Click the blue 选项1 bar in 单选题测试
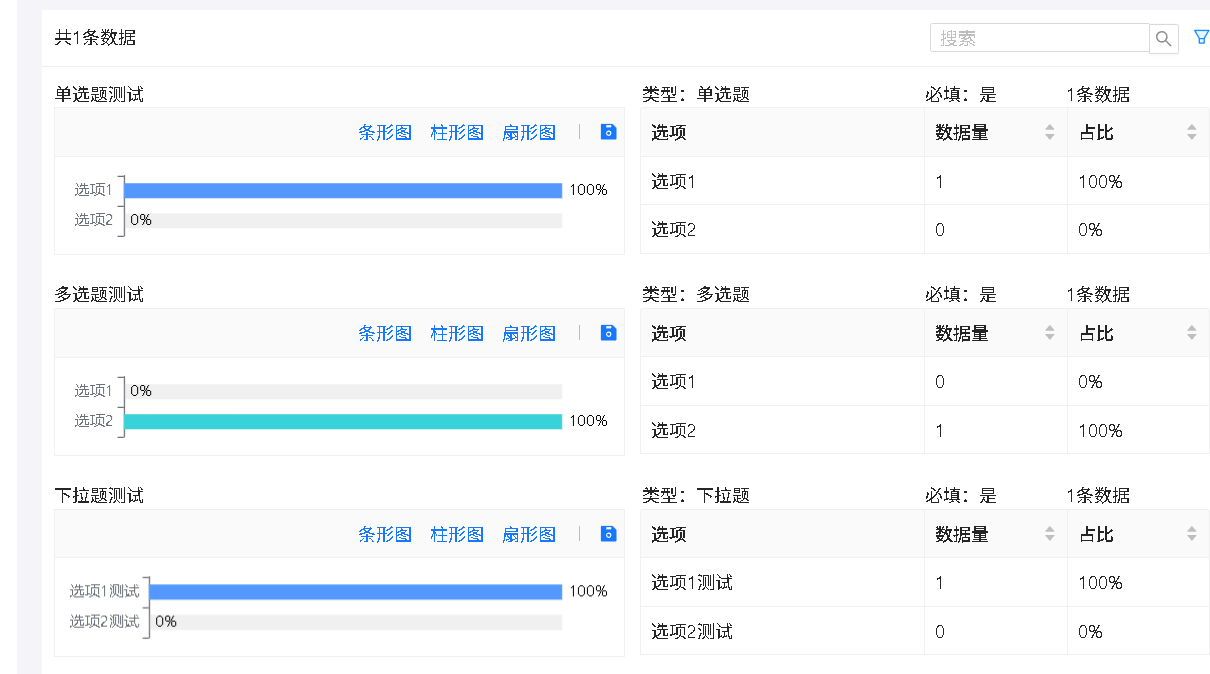Viewport: 1210px width, 674px height. pos(343,190)
